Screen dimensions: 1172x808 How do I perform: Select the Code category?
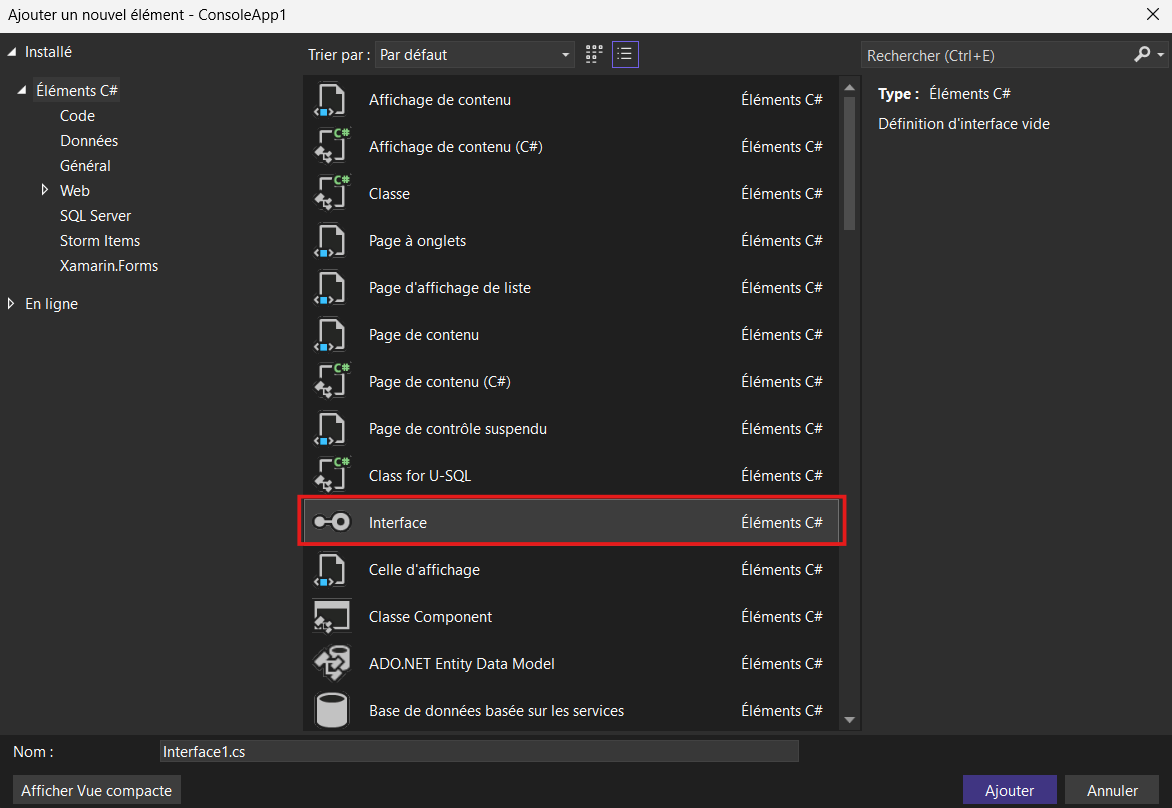[x=77, y=116]
